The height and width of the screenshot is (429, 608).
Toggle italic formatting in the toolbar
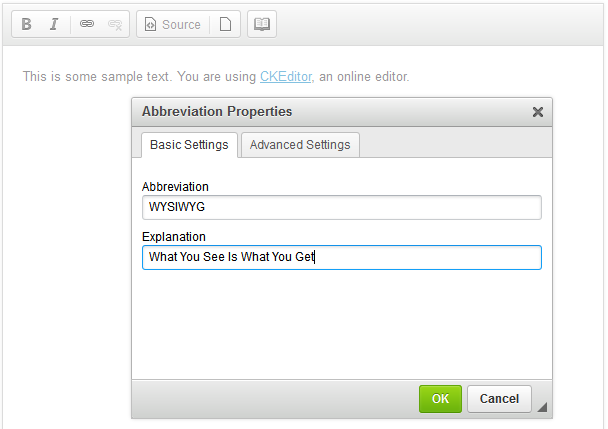[x=54, y=24]
